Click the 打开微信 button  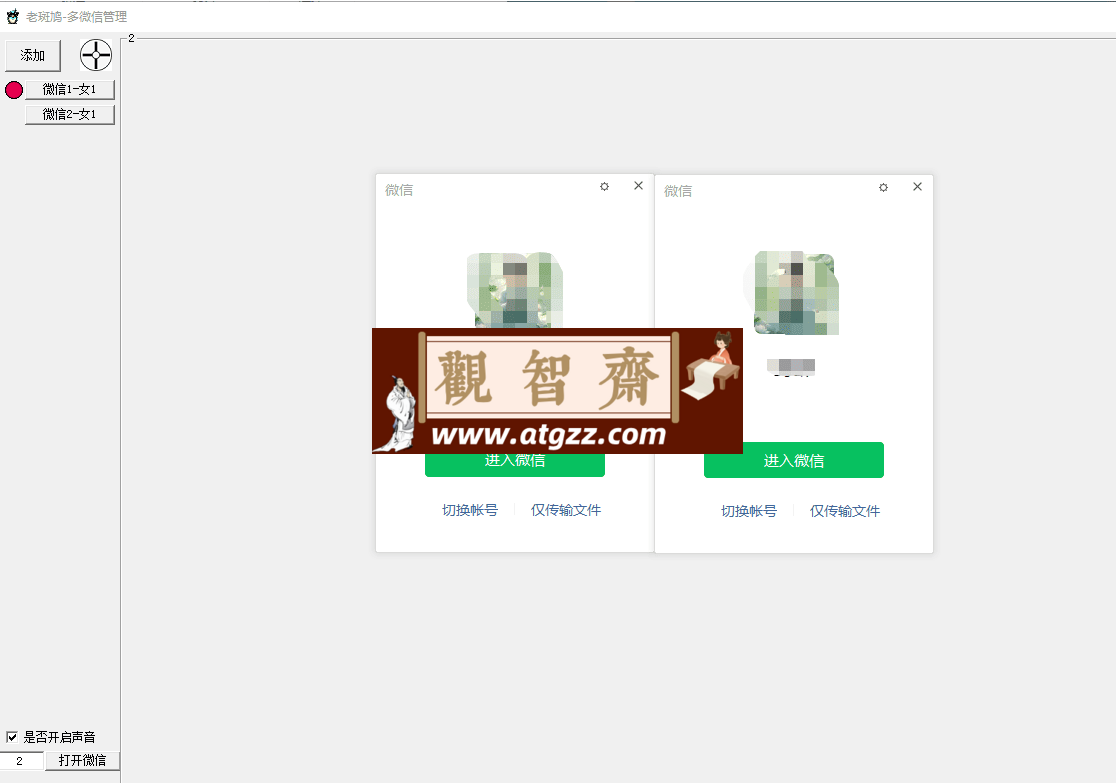click(83, 761)
